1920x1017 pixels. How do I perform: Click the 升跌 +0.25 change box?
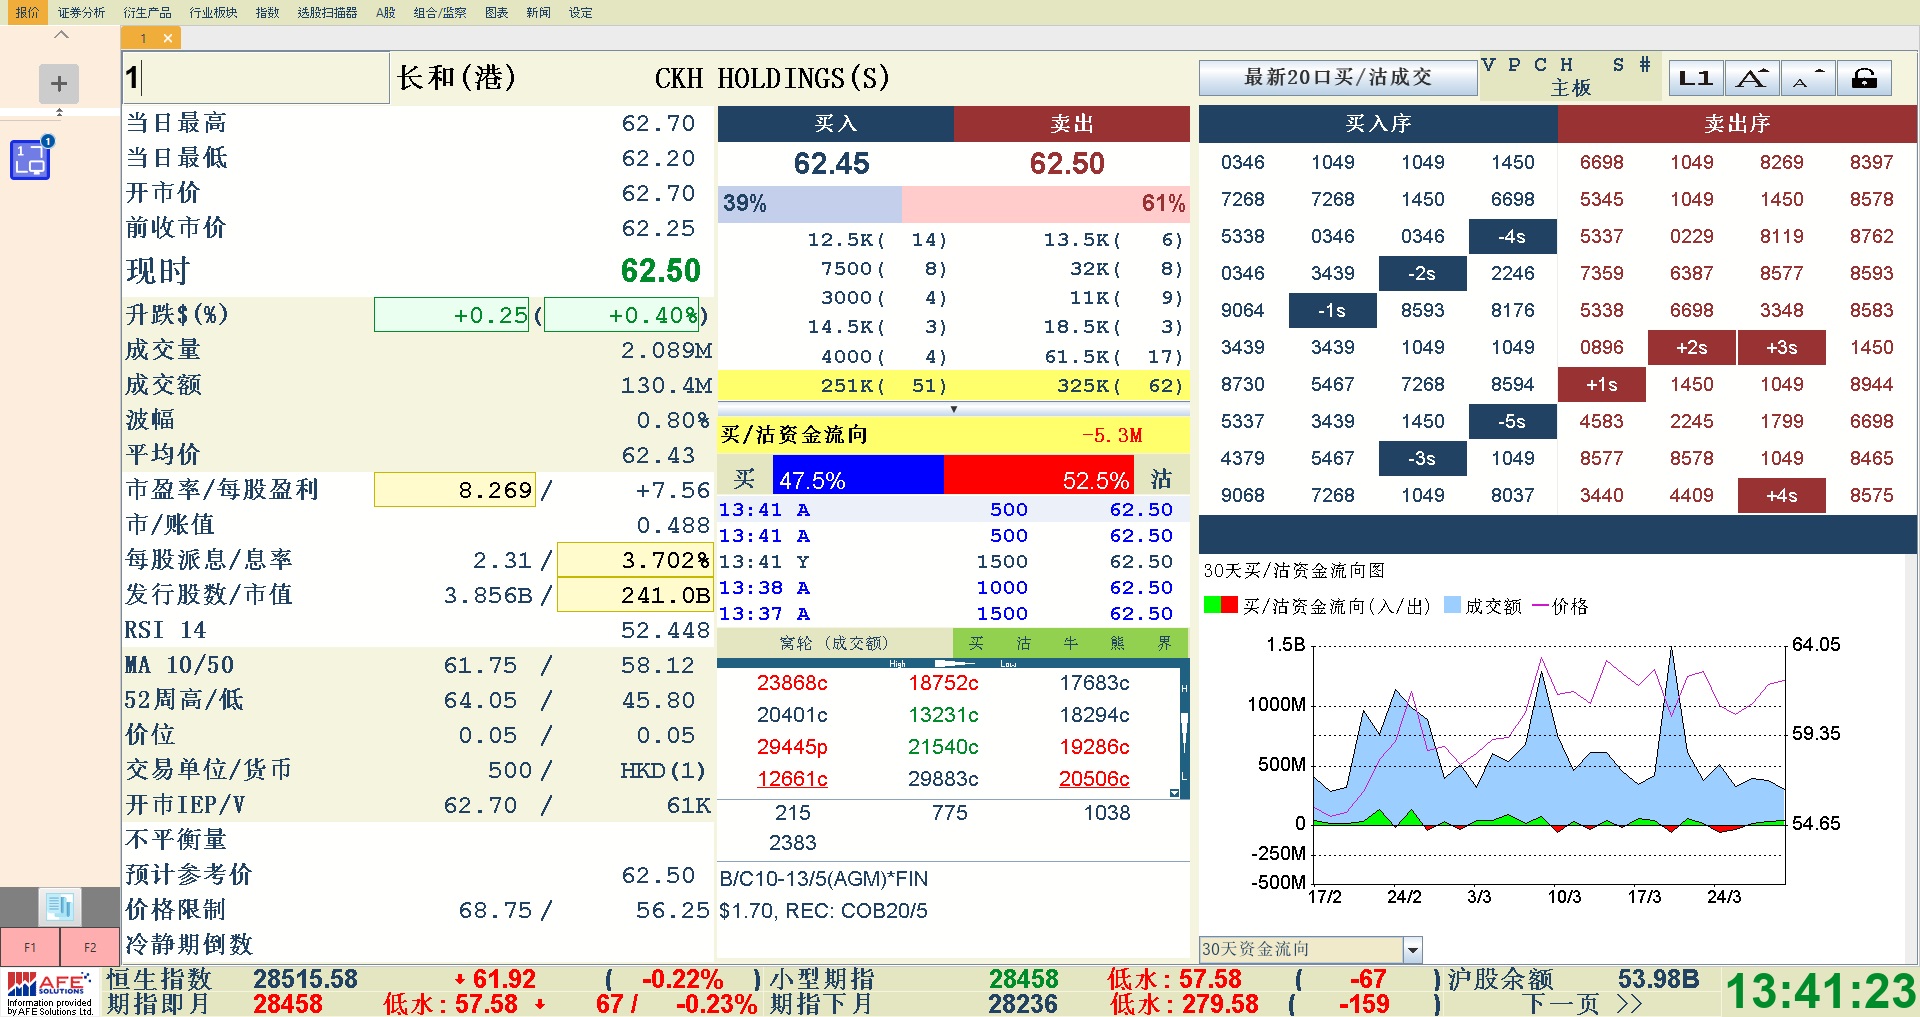tap(451, 315)
